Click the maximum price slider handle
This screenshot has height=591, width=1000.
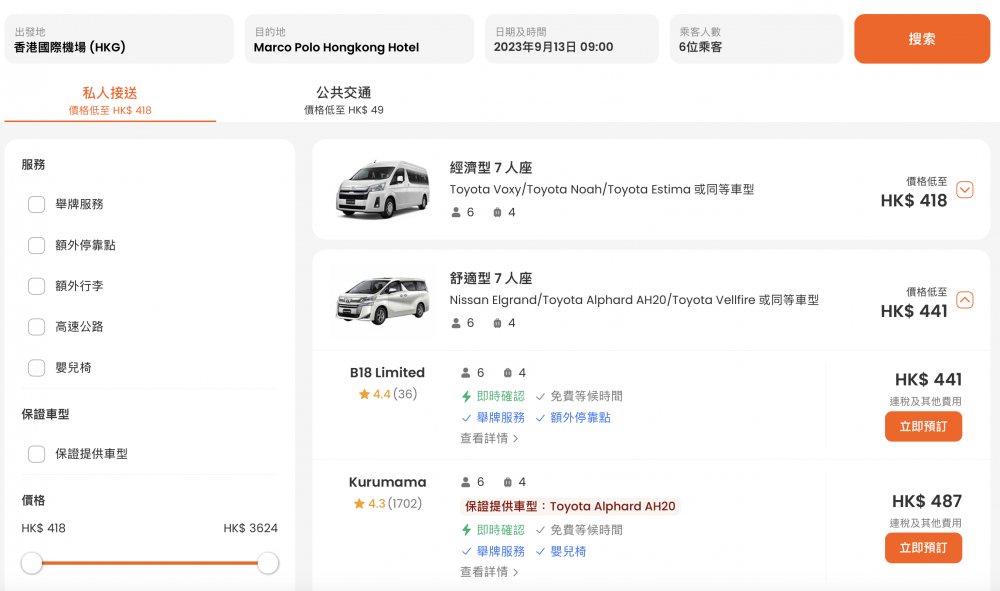click(268, 563)
